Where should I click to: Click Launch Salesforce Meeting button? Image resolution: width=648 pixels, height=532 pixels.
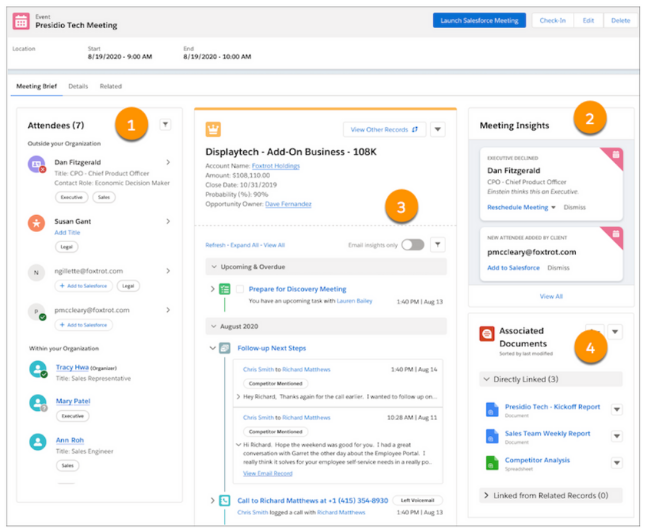[x=479, y=20]
